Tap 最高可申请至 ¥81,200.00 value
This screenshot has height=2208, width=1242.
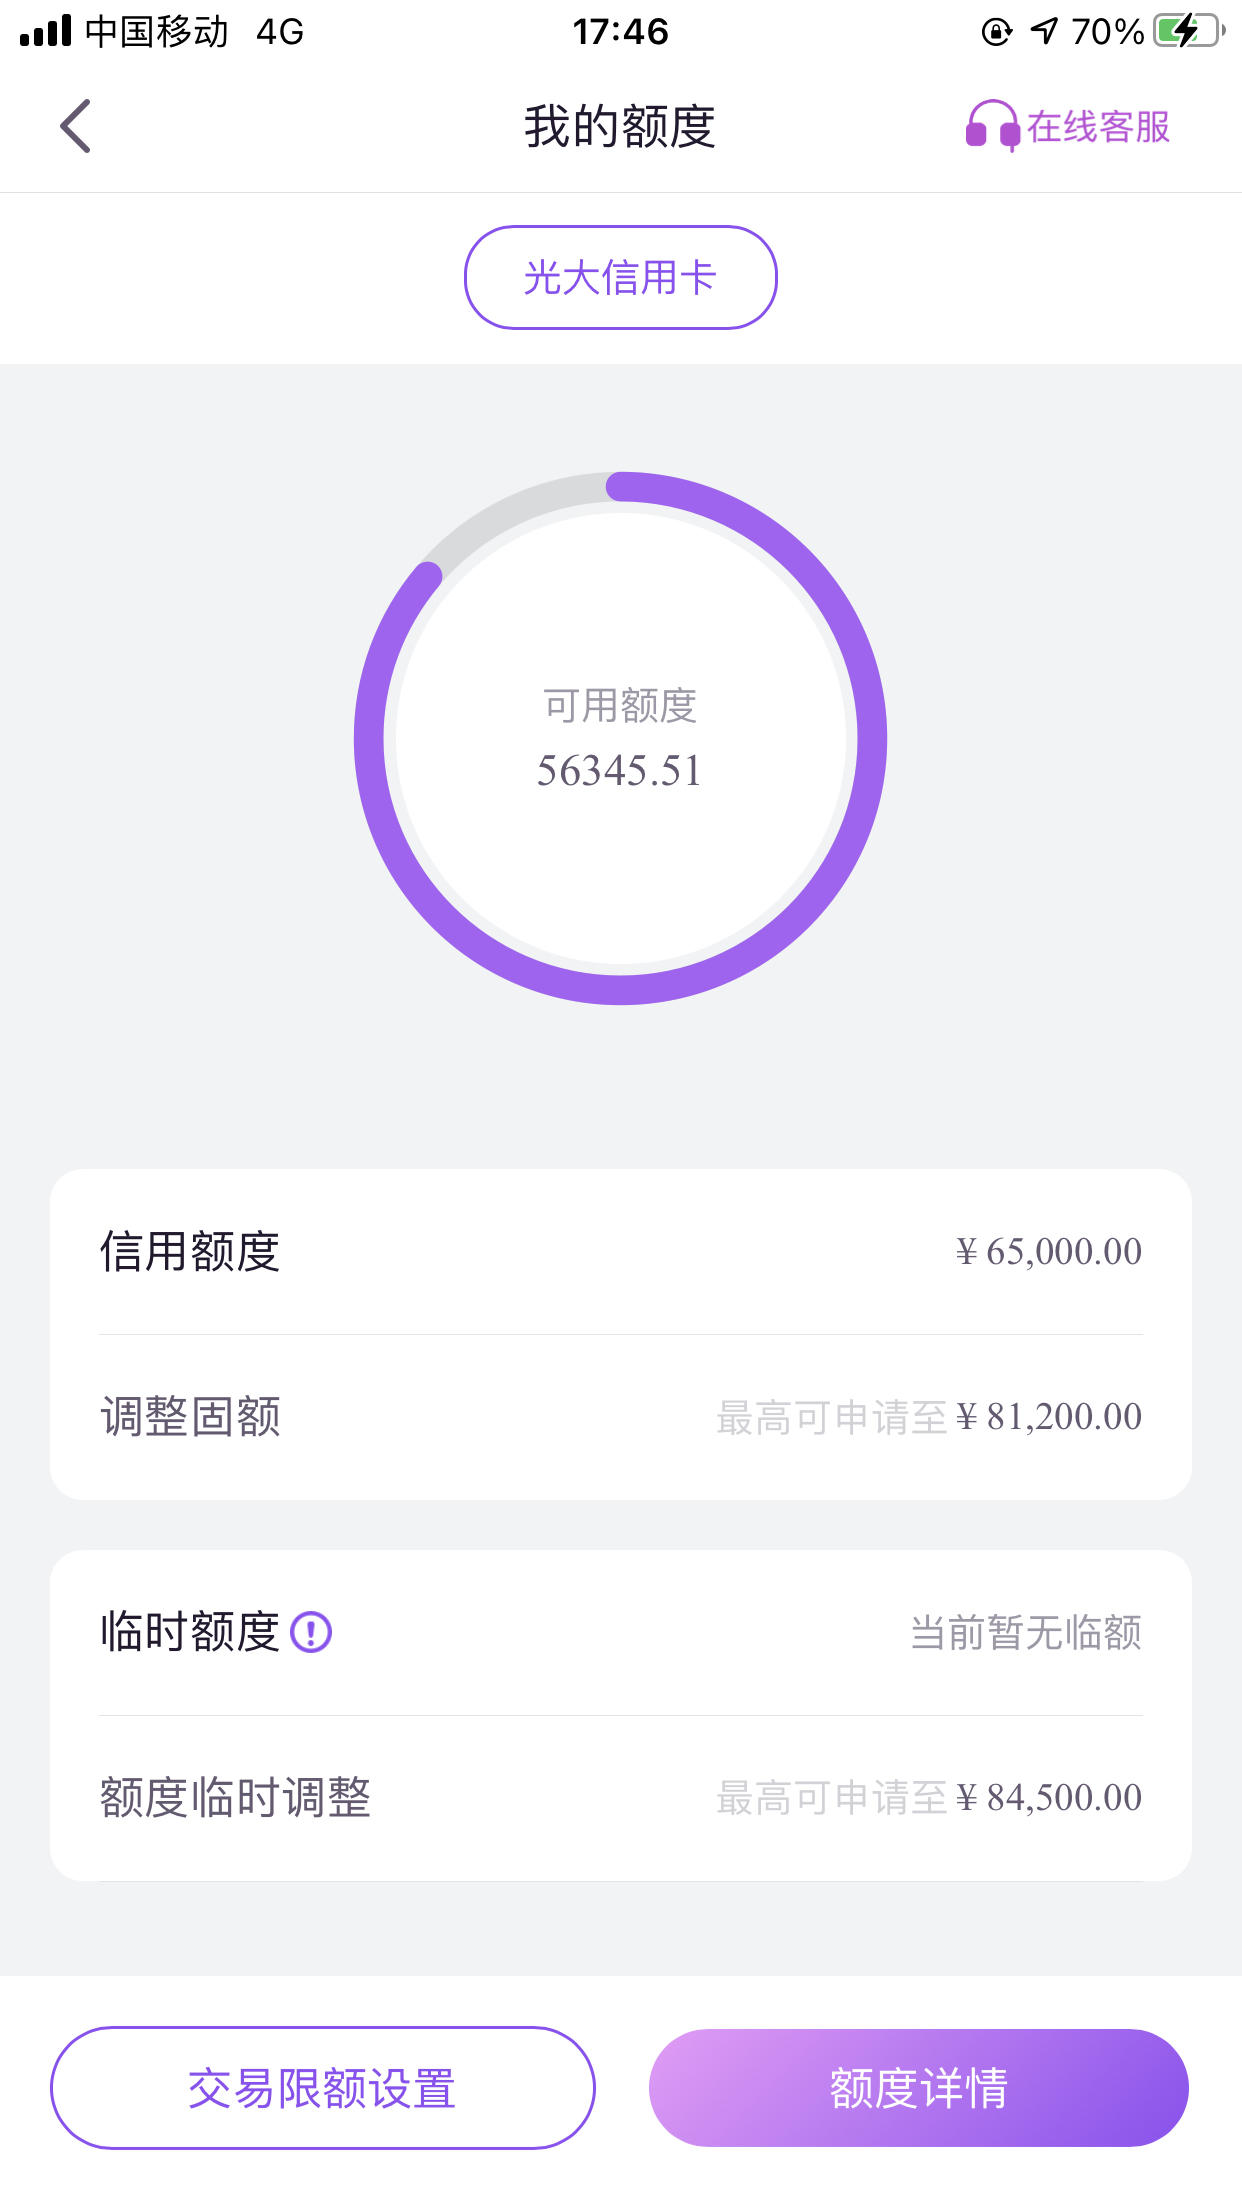(x=929, y=1417)
